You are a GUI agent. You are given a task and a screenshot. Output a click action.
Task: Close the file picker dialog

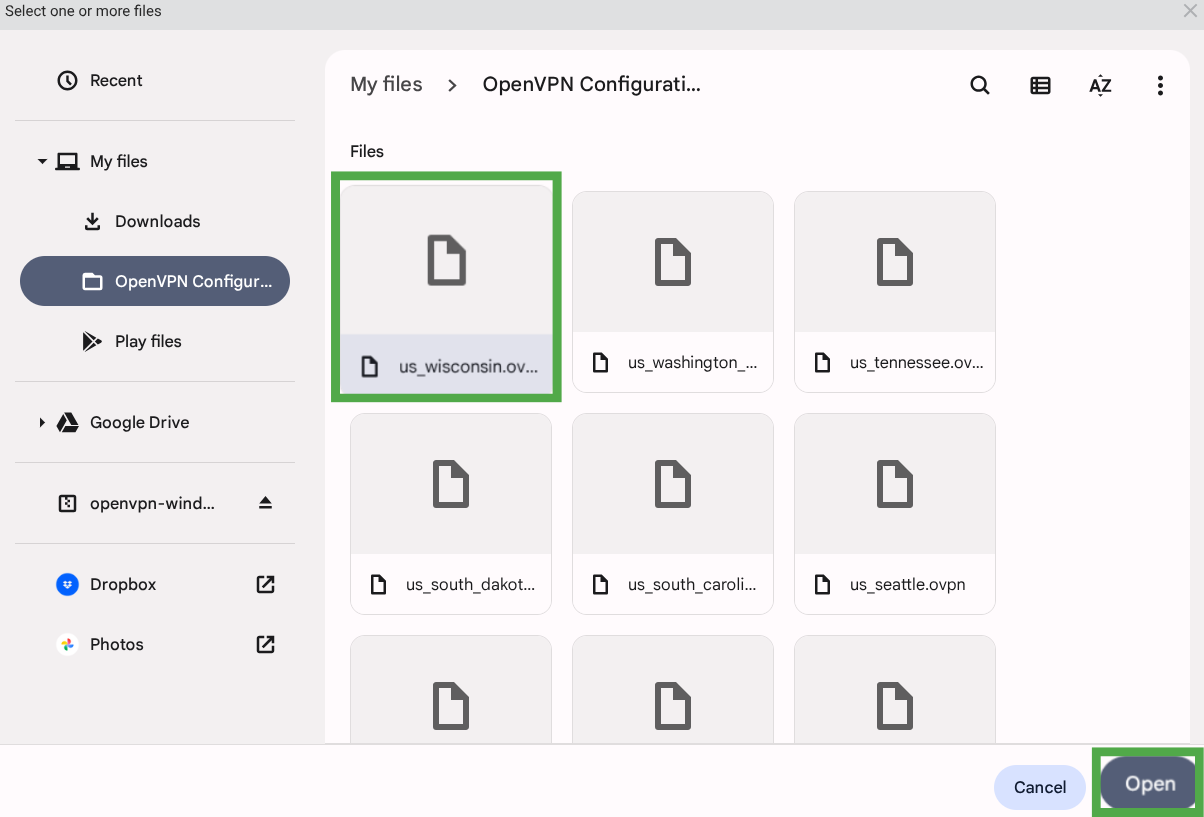(x=1190, y=10)
